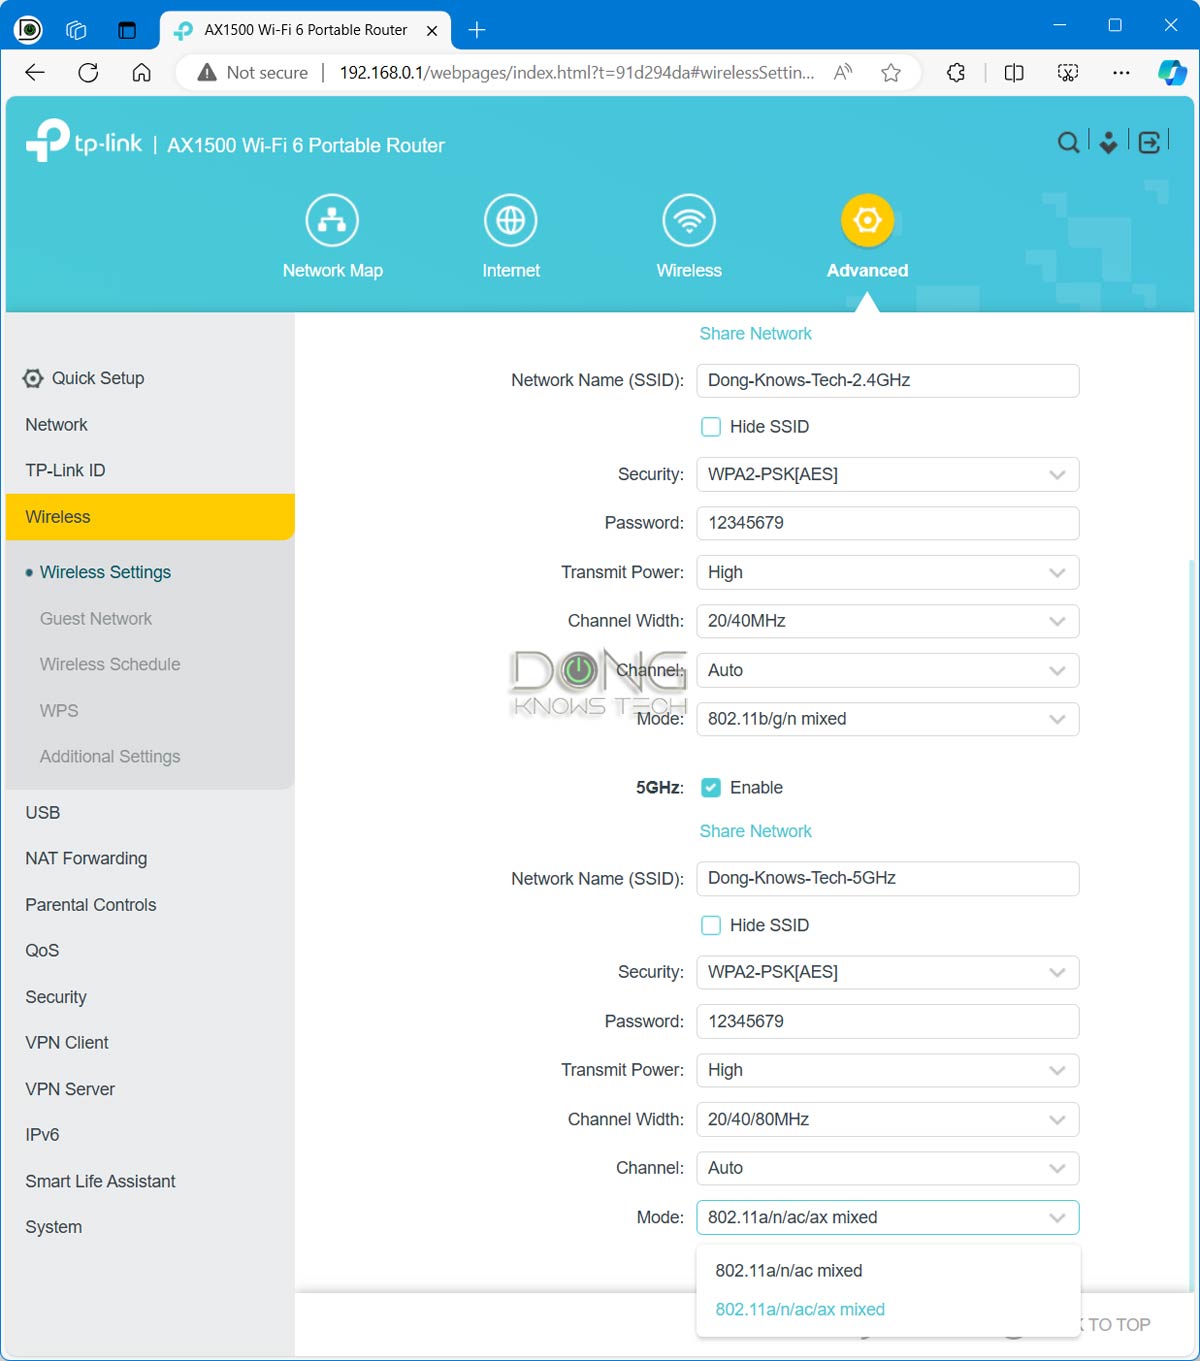Open the 20/40MHz Channel Width dropdown
This screenshot has height=1361, width=1200.
(888, 621)
